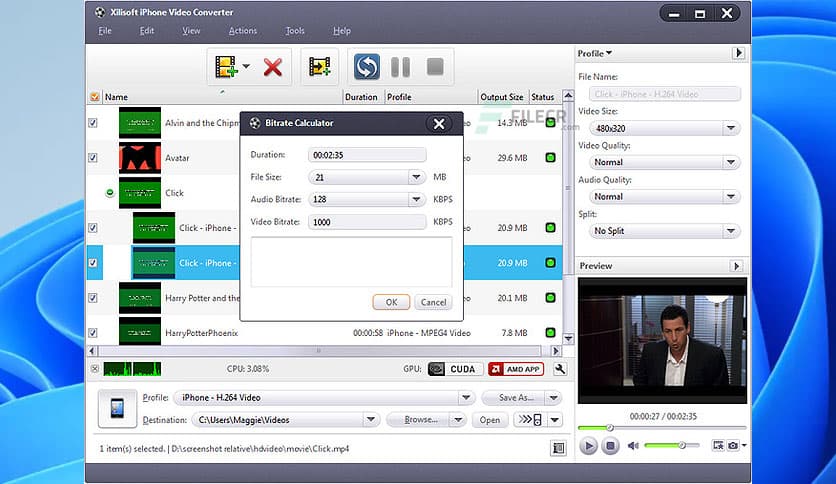The height and width of the screenshot is (484, 836).
Task: Open the Help menu
Action: click(342, 31)
